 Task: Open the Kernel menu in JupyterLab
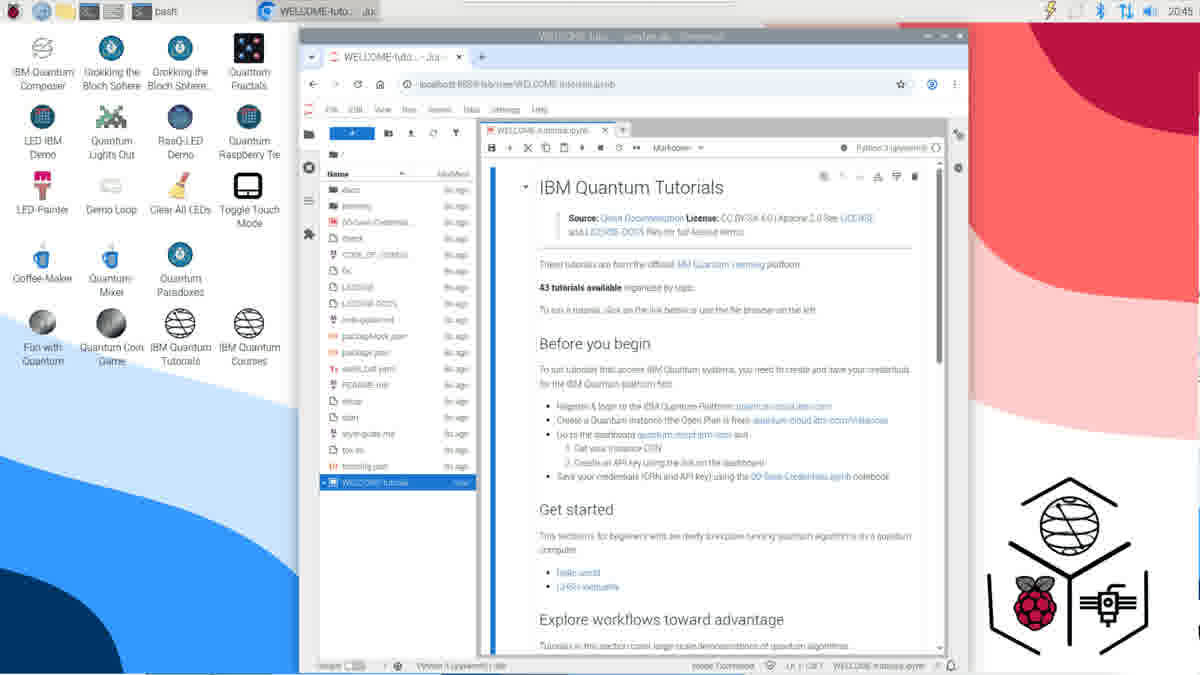pos(439,110)
